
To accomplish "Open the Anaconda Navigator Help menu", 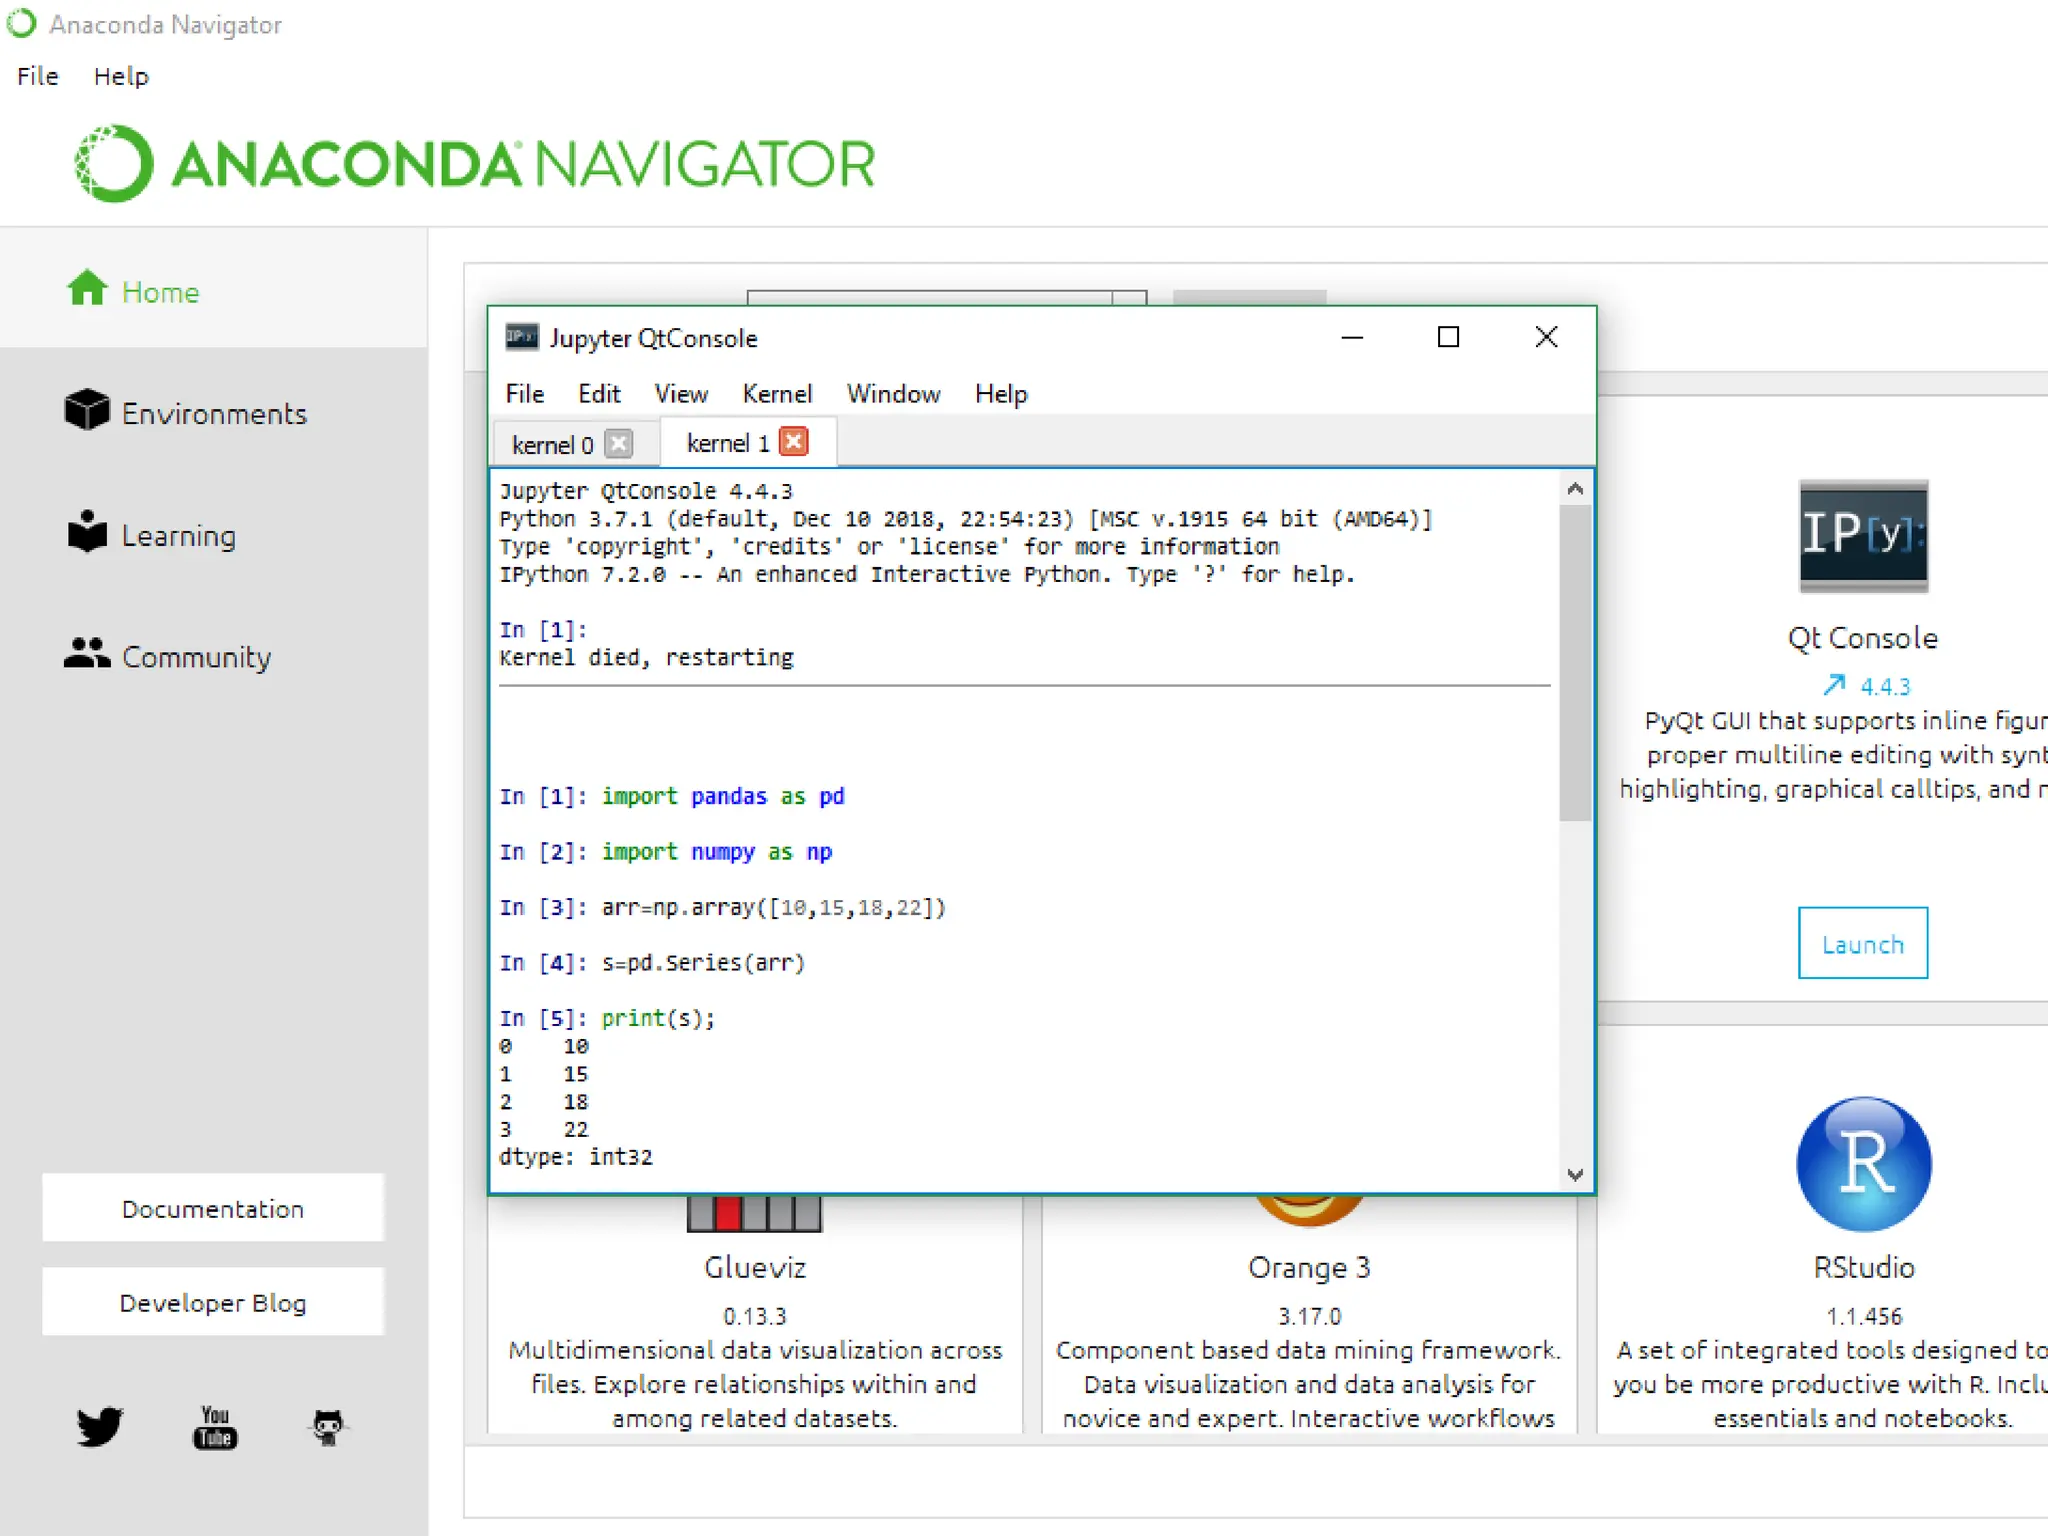I will pos(121,76).
